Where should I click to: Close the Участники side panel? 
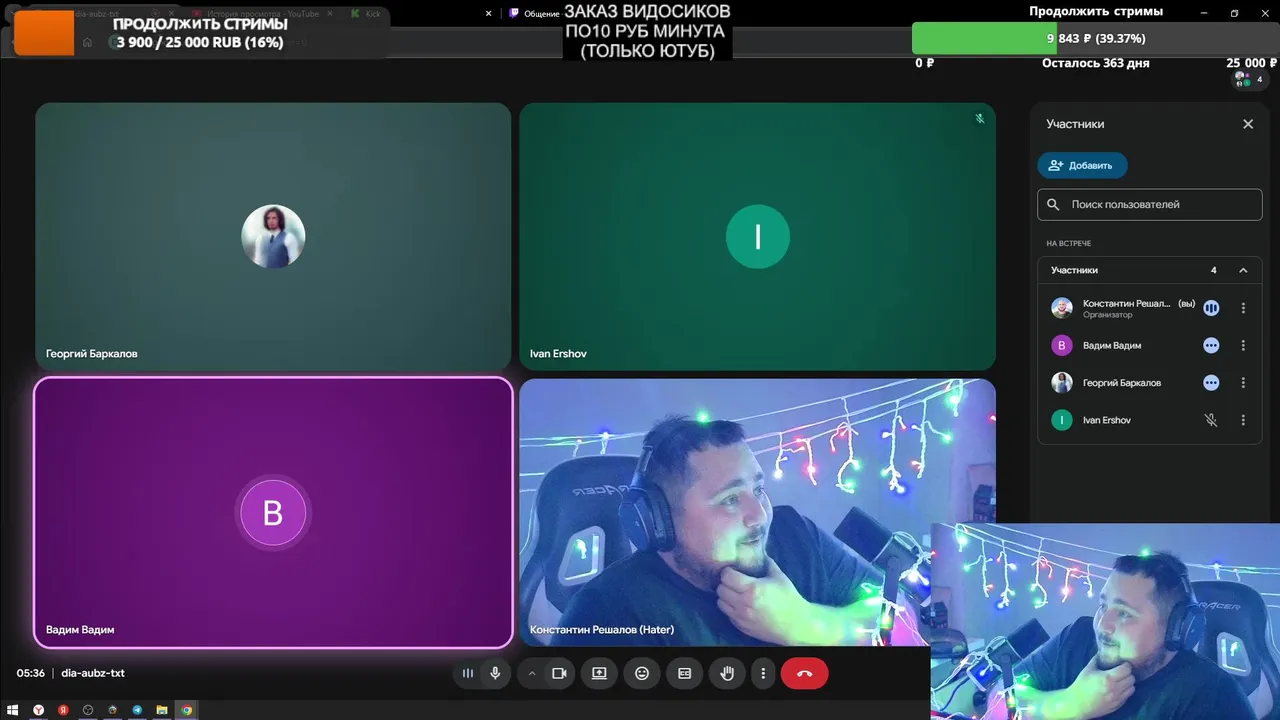[1248, 124]
